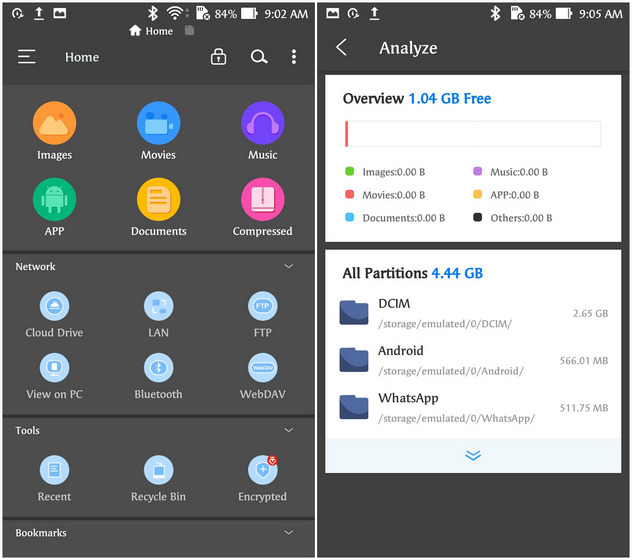This screenshot has height=560, width=632.
Task: Open the Images category
Action: (54, 124)
